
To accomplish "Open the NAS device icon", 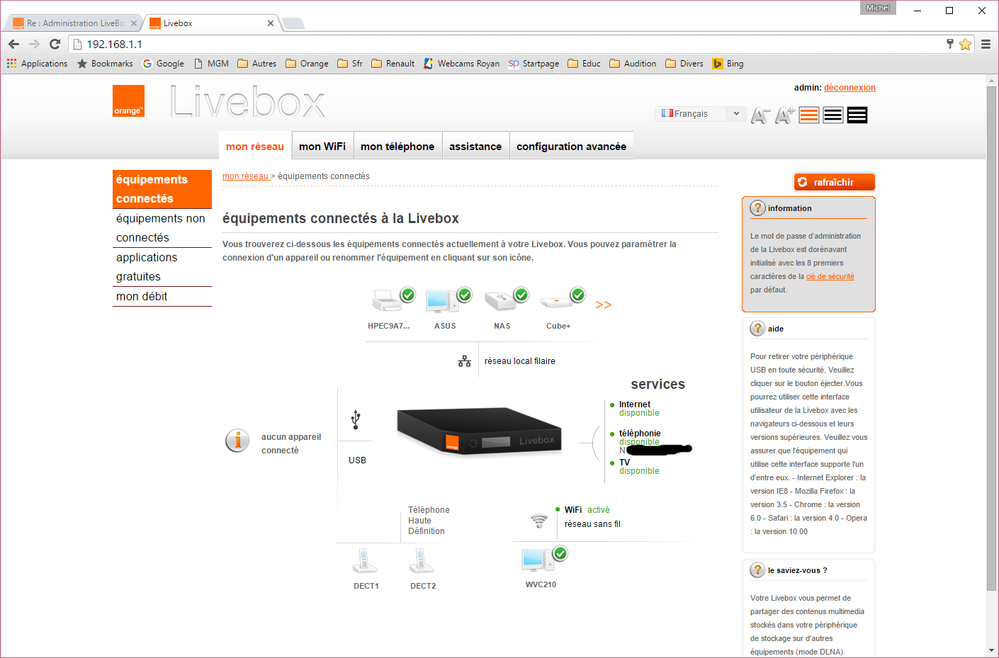I will click(501, 300).
